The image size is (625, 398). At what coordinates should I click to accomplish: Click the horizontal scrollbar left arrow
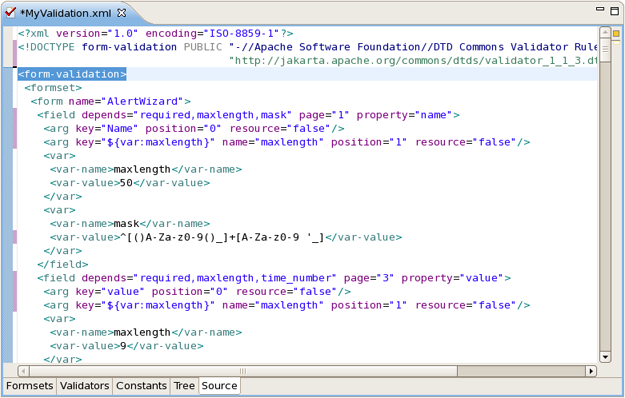click(x=24, y=371)
